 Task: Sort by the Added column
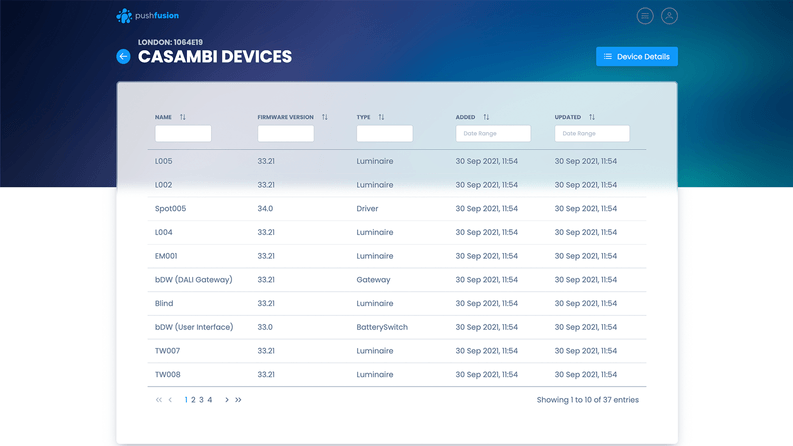point(486,117)
